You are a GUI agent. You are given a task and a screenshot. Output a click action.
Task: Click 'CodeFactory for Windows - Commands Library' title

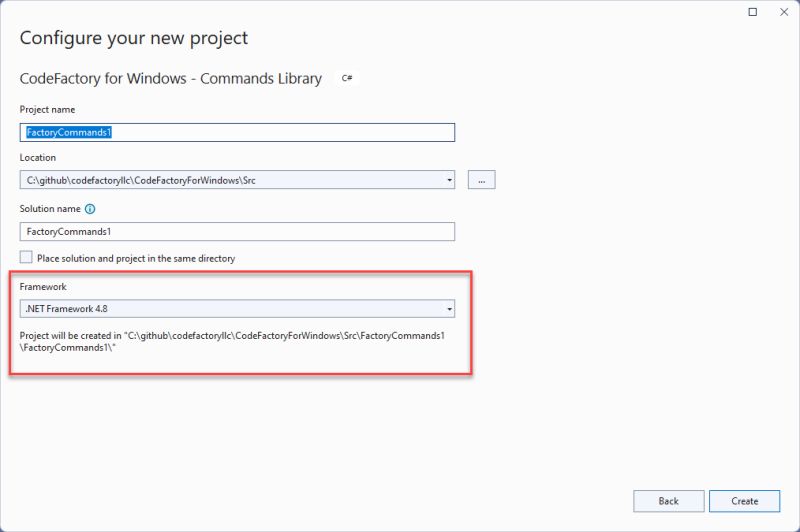pyautogui.click(x=170, y=79)
